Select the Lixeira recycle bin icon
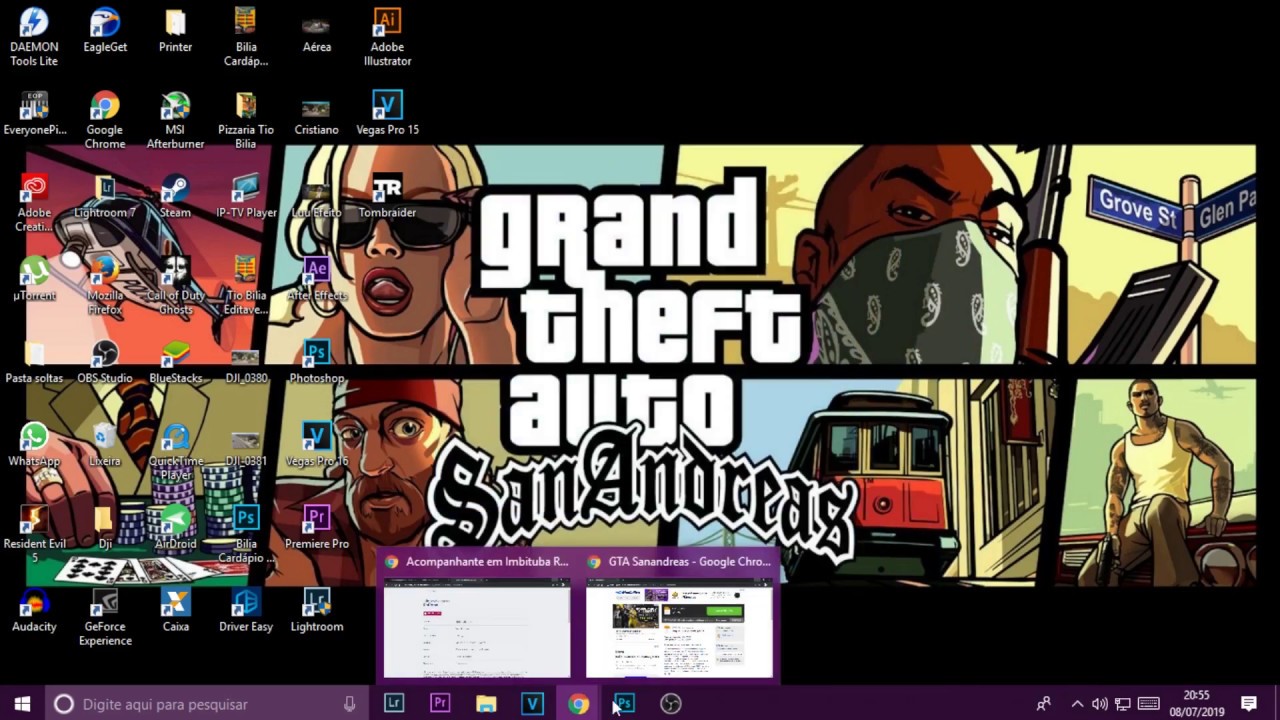The width and height of the screenshot is (1280, 720). tap(105, 444)
